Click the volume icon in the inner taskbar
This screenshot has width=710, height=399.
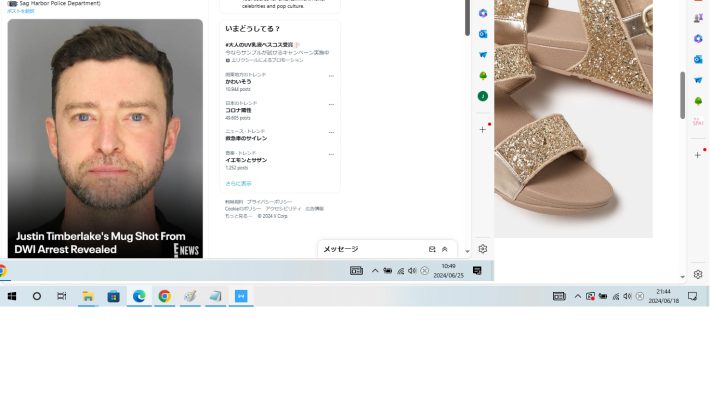pyautogui.click(x=412, y=271)
